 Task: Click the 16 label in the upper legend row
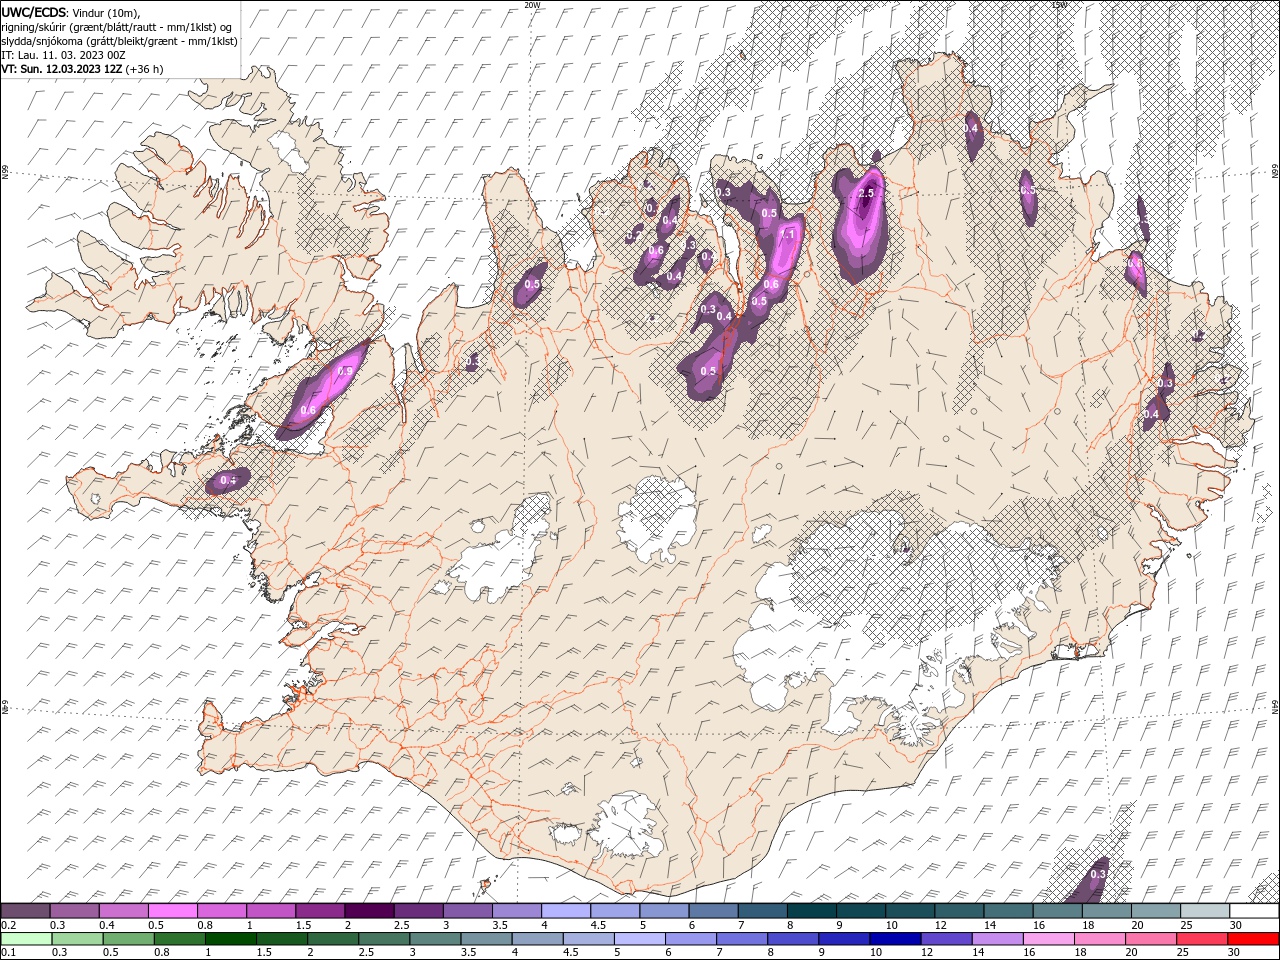1039,925
